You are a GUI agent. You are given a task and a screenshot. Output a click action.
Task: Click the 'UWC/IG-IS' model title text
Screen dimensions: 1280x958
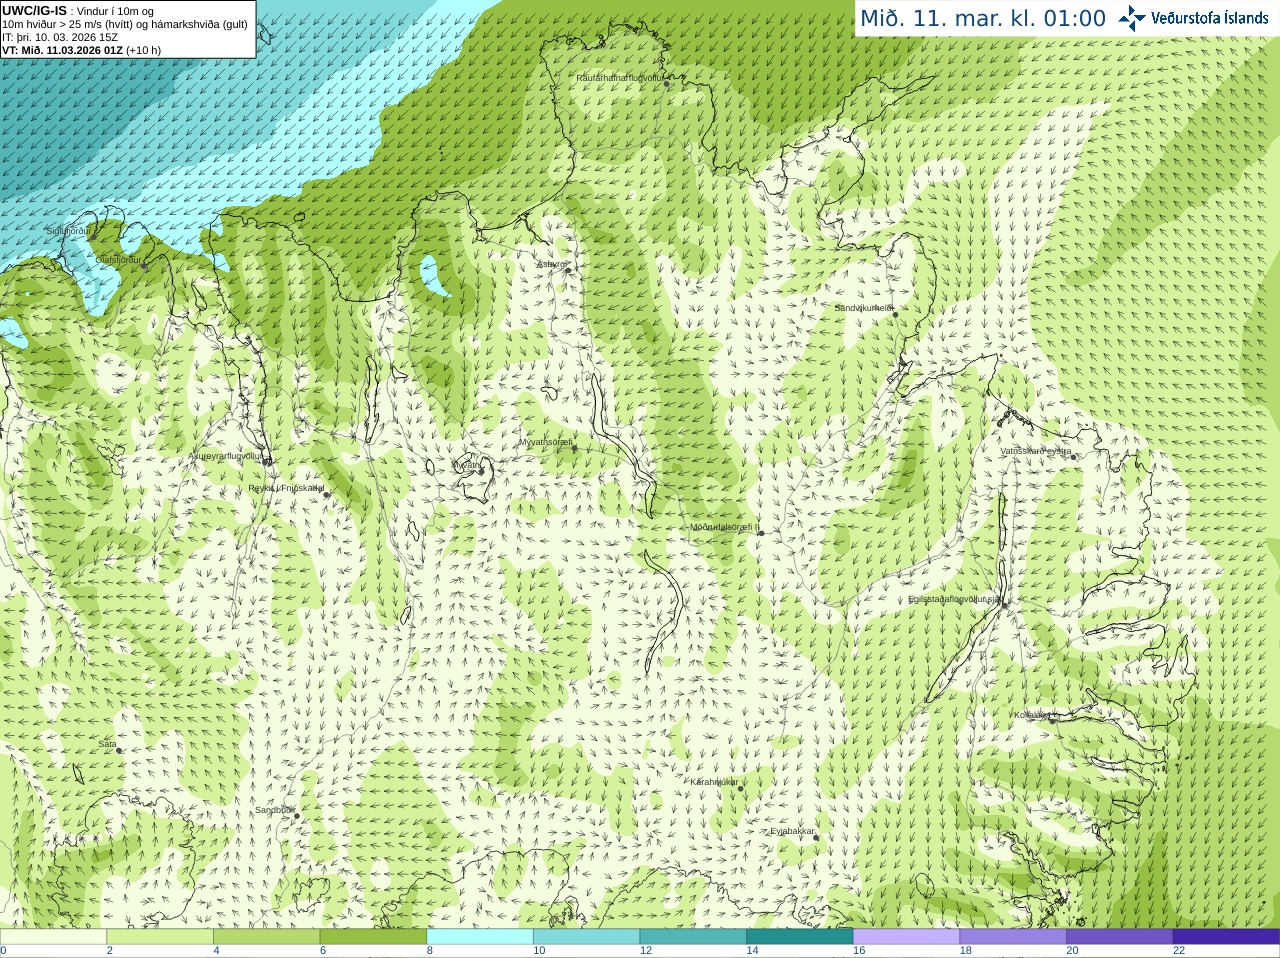tap(34, 11)
